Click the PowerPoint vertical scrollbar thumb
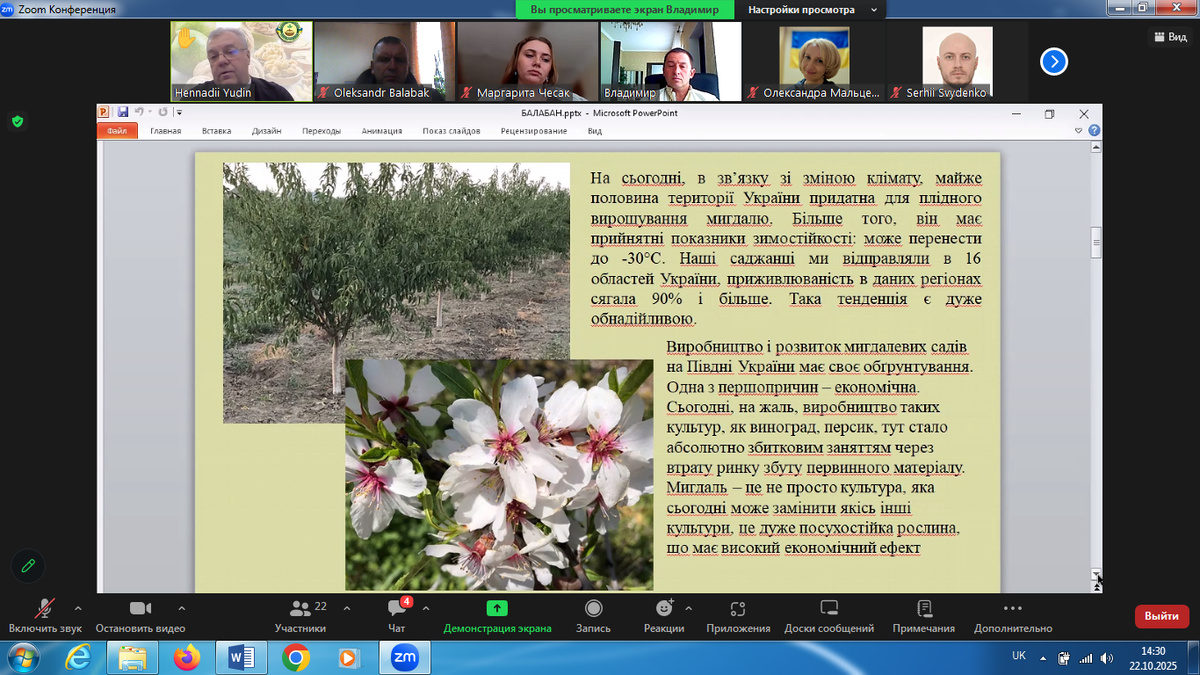Screen dimensions: 1200x675 (1096, 241)
